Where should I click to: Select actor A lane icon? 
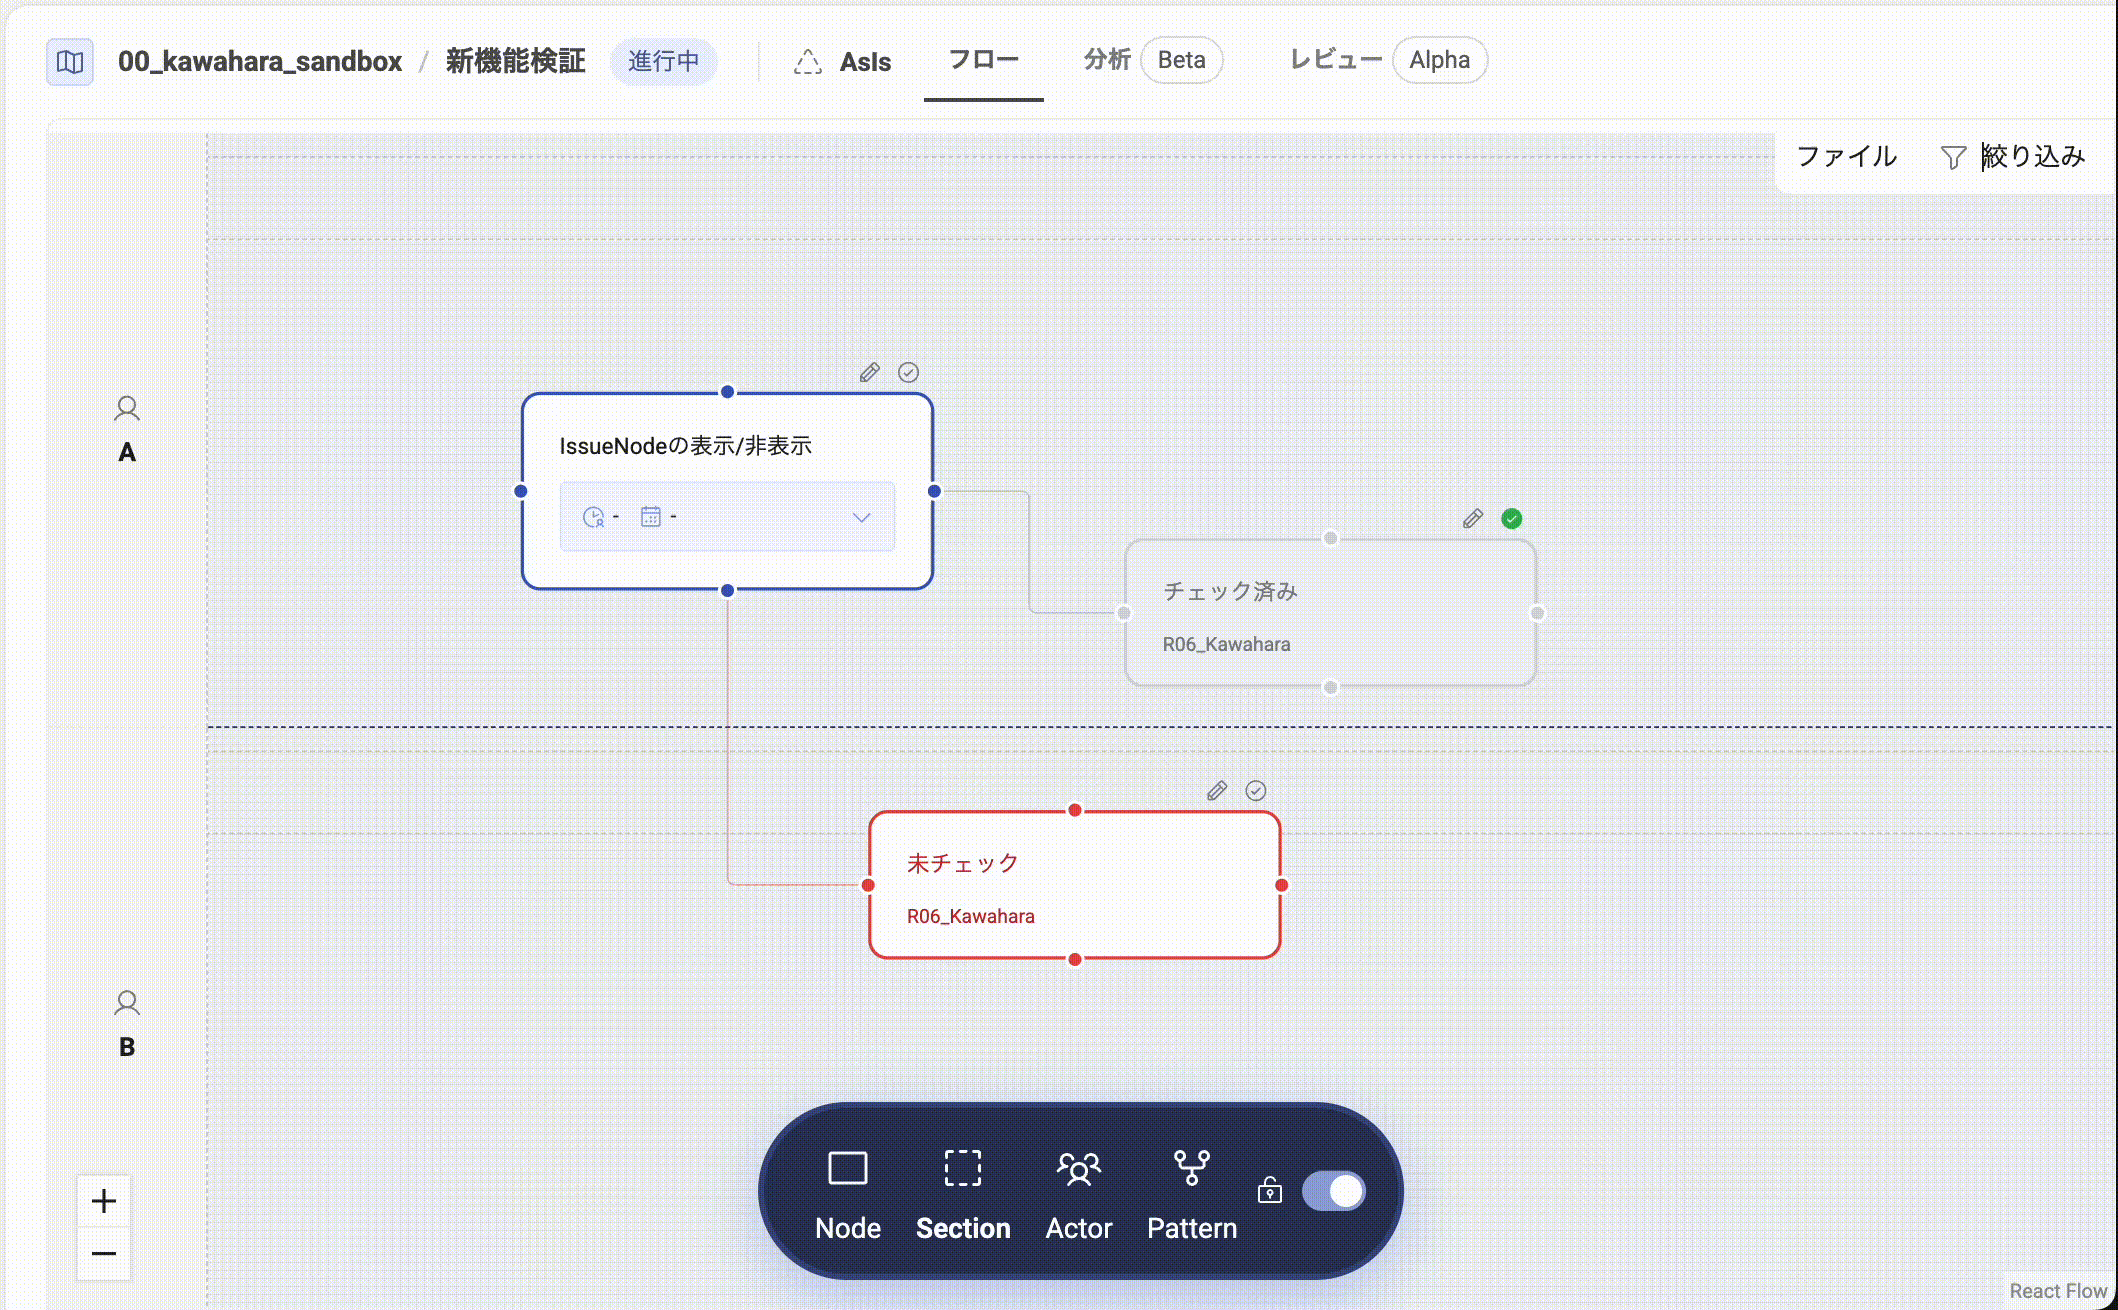click(x=127, y=409)
